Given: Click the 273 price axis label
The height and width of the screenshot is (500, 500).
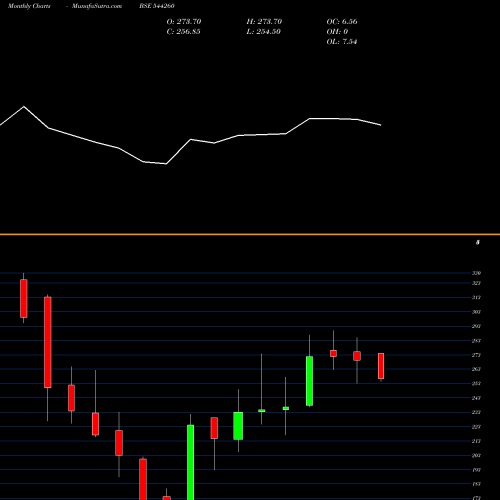Looking at the screenshot, I should click(x=476, y=355).
